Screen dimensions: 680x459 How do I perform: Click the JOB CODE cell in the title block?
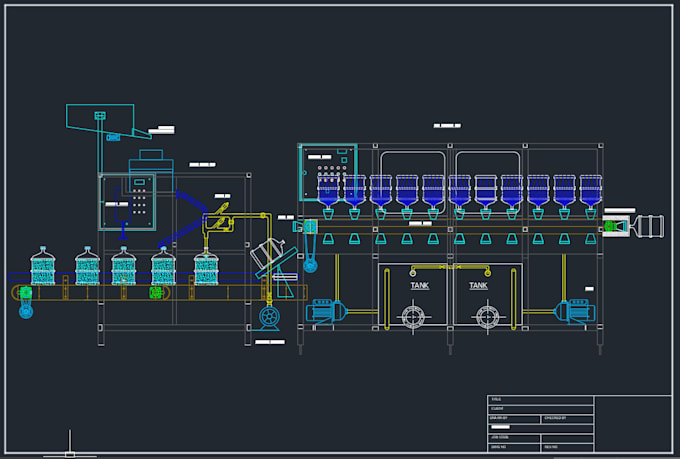[x=514, y=438]
